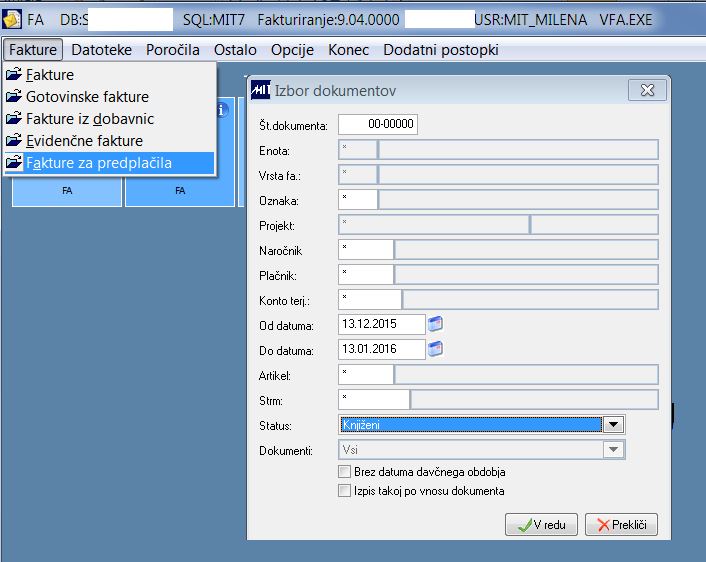Cancel using the Prekliči button
Screen dimensions: 706x562
click(x=621, y=525)
